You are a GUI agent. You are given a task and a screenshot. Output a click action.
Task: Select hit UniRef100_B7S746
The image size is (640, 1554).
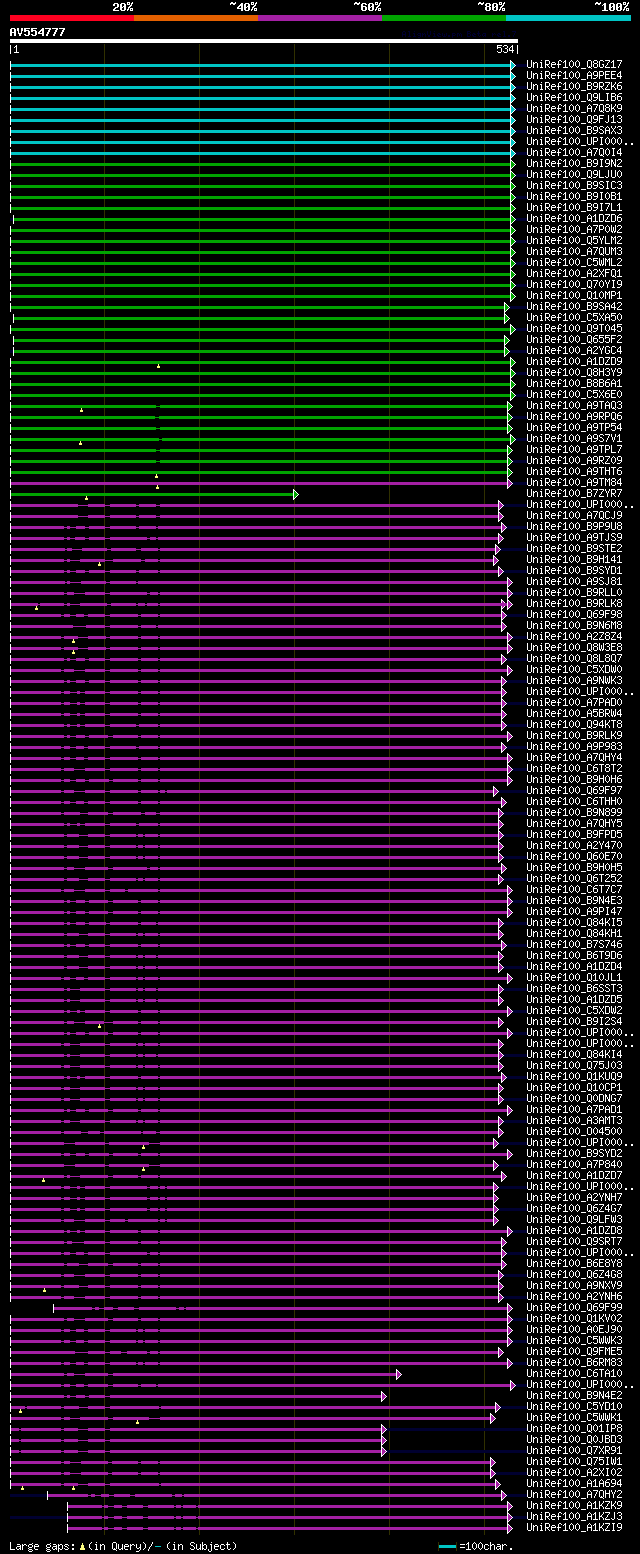(574, 944)
